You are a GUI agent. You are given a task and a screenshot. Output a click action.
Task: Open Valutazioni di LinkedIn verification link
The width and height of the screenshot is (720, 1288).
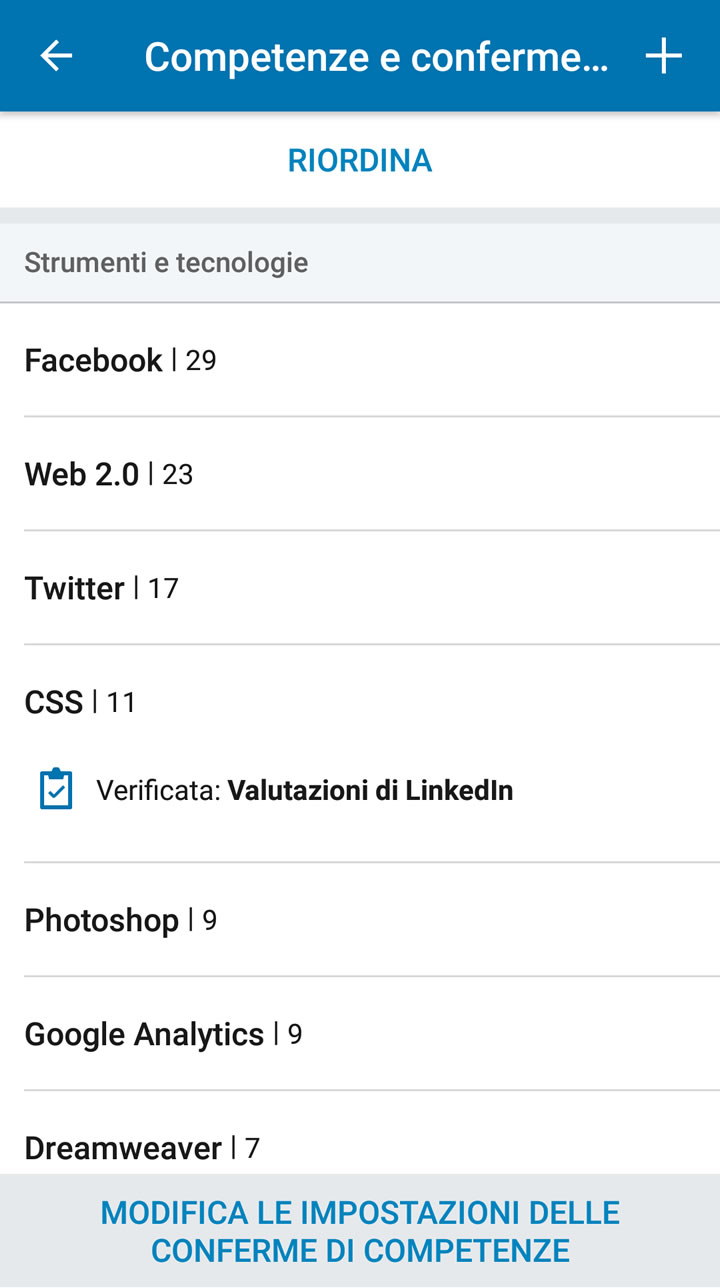click(370, 790)
